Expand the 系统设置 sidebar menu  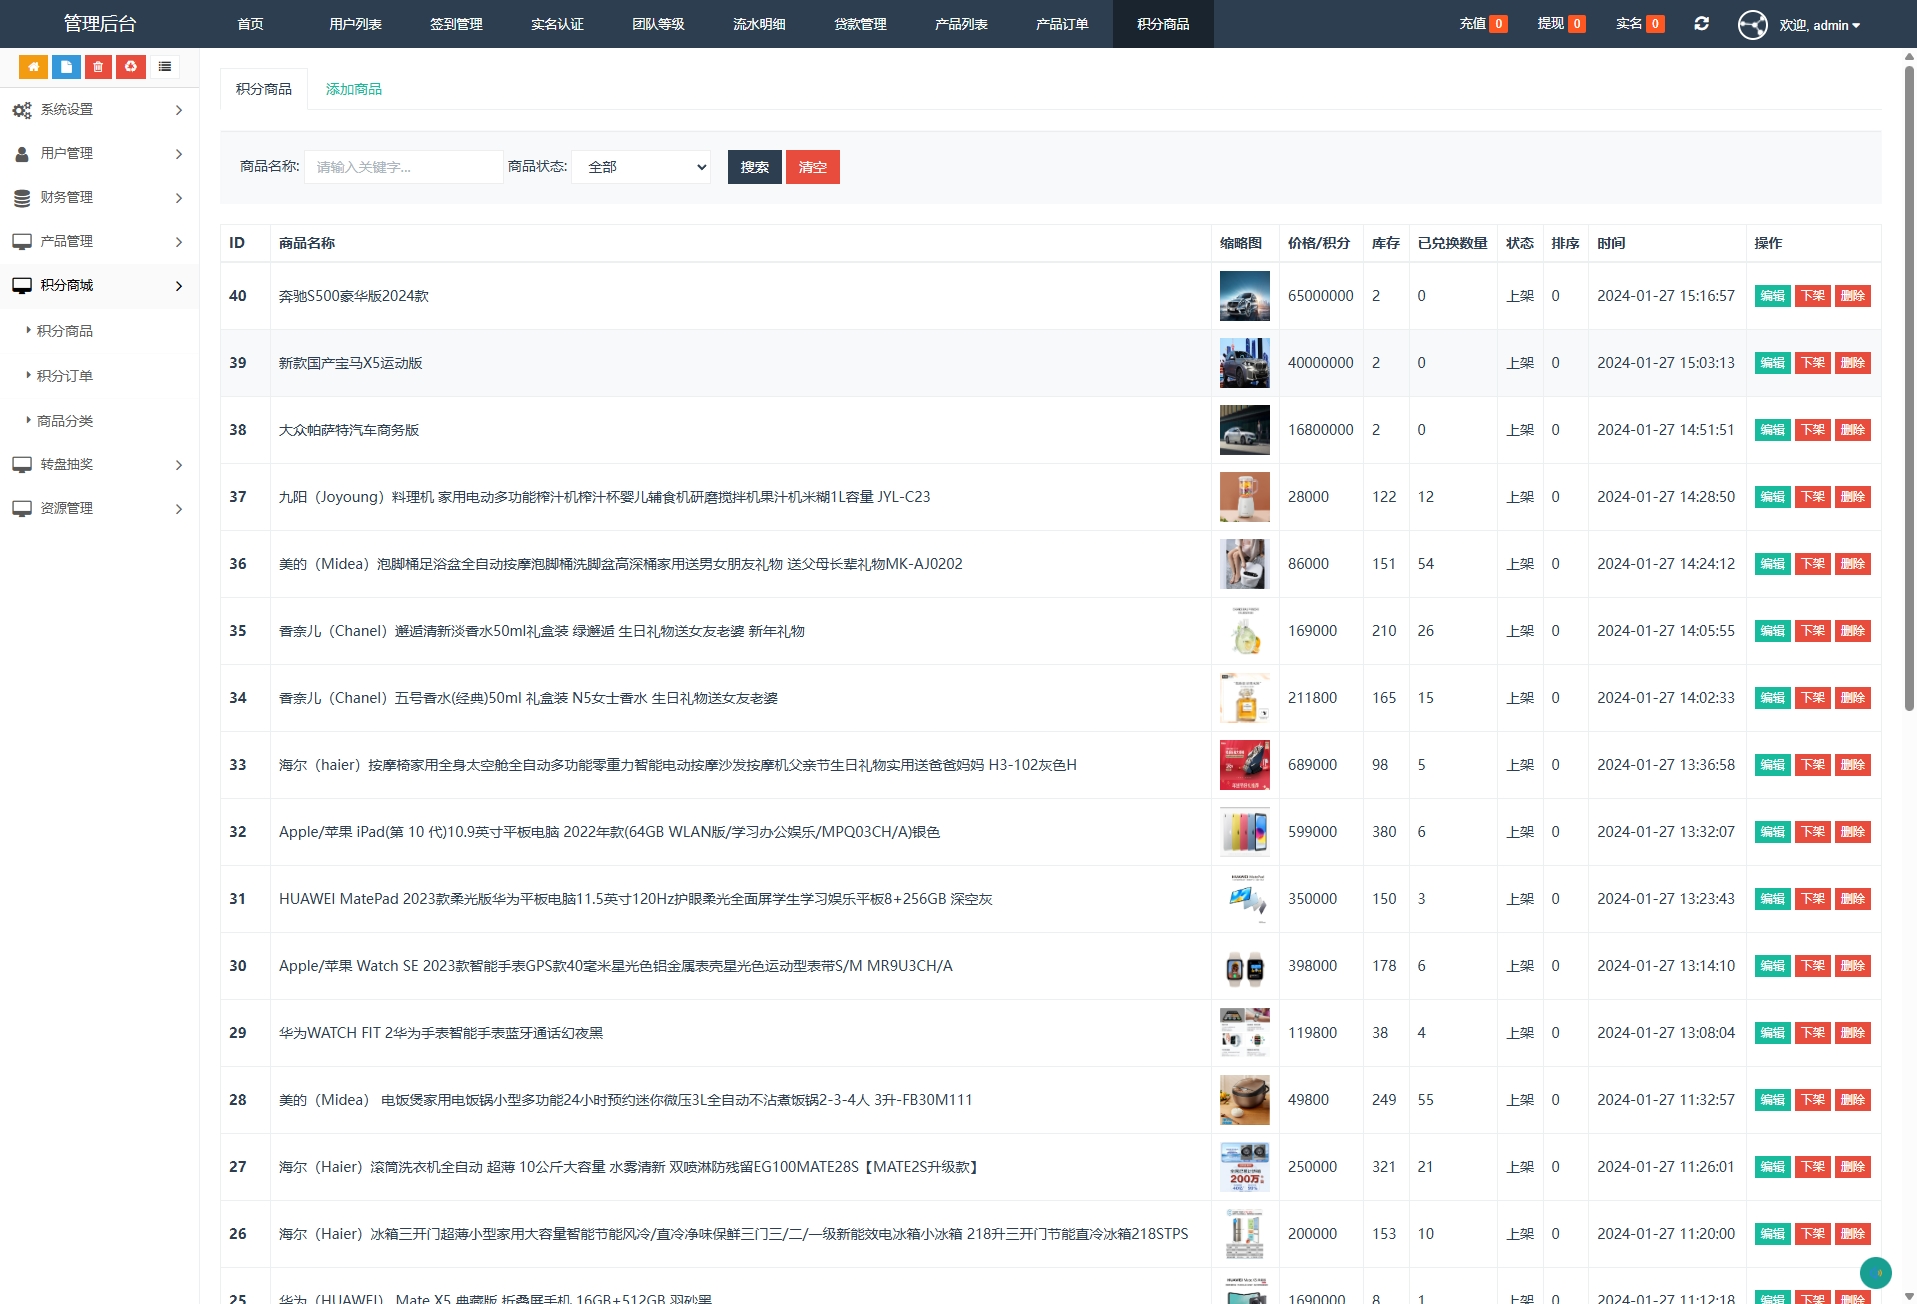click(98, 110)
